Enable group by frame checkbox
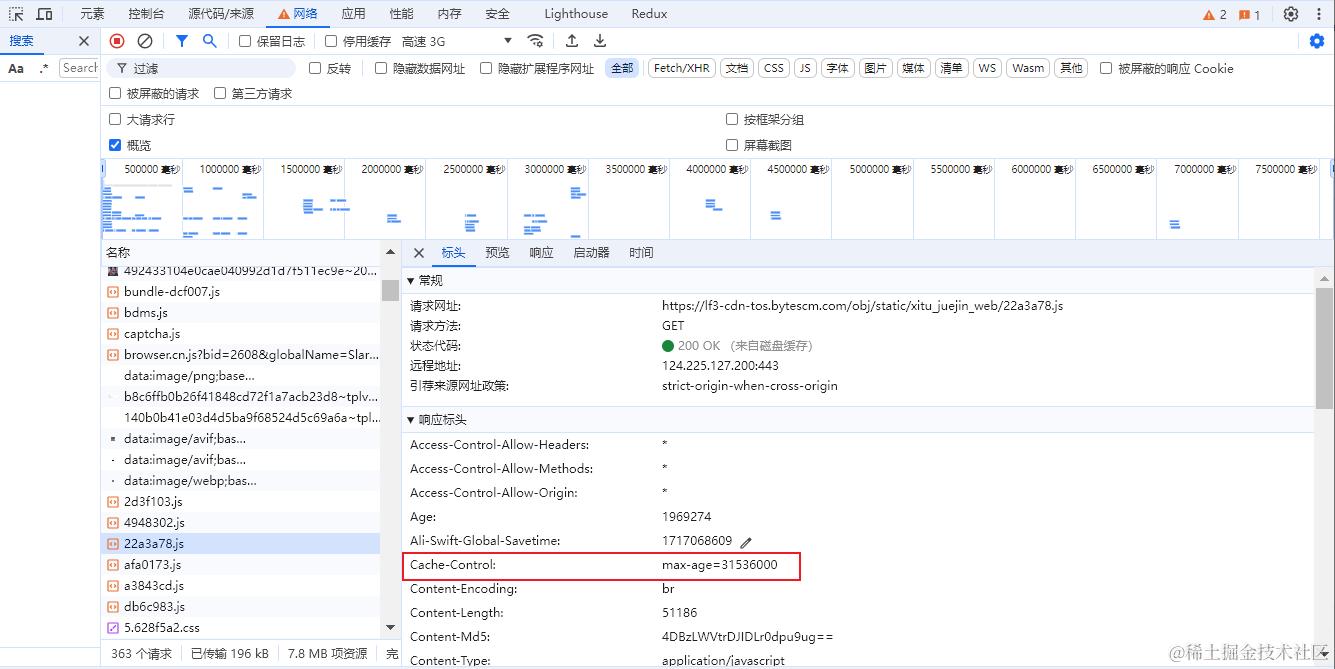 732,119
